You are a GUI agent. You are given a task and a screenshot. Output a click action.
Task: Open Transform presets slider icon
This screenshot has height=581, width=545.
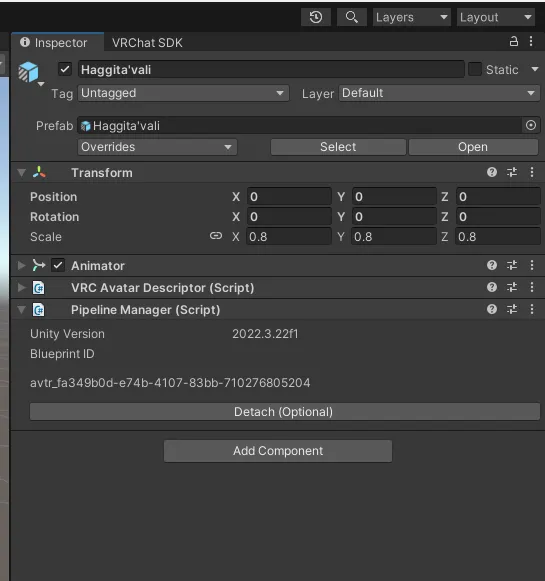[512, 172]
